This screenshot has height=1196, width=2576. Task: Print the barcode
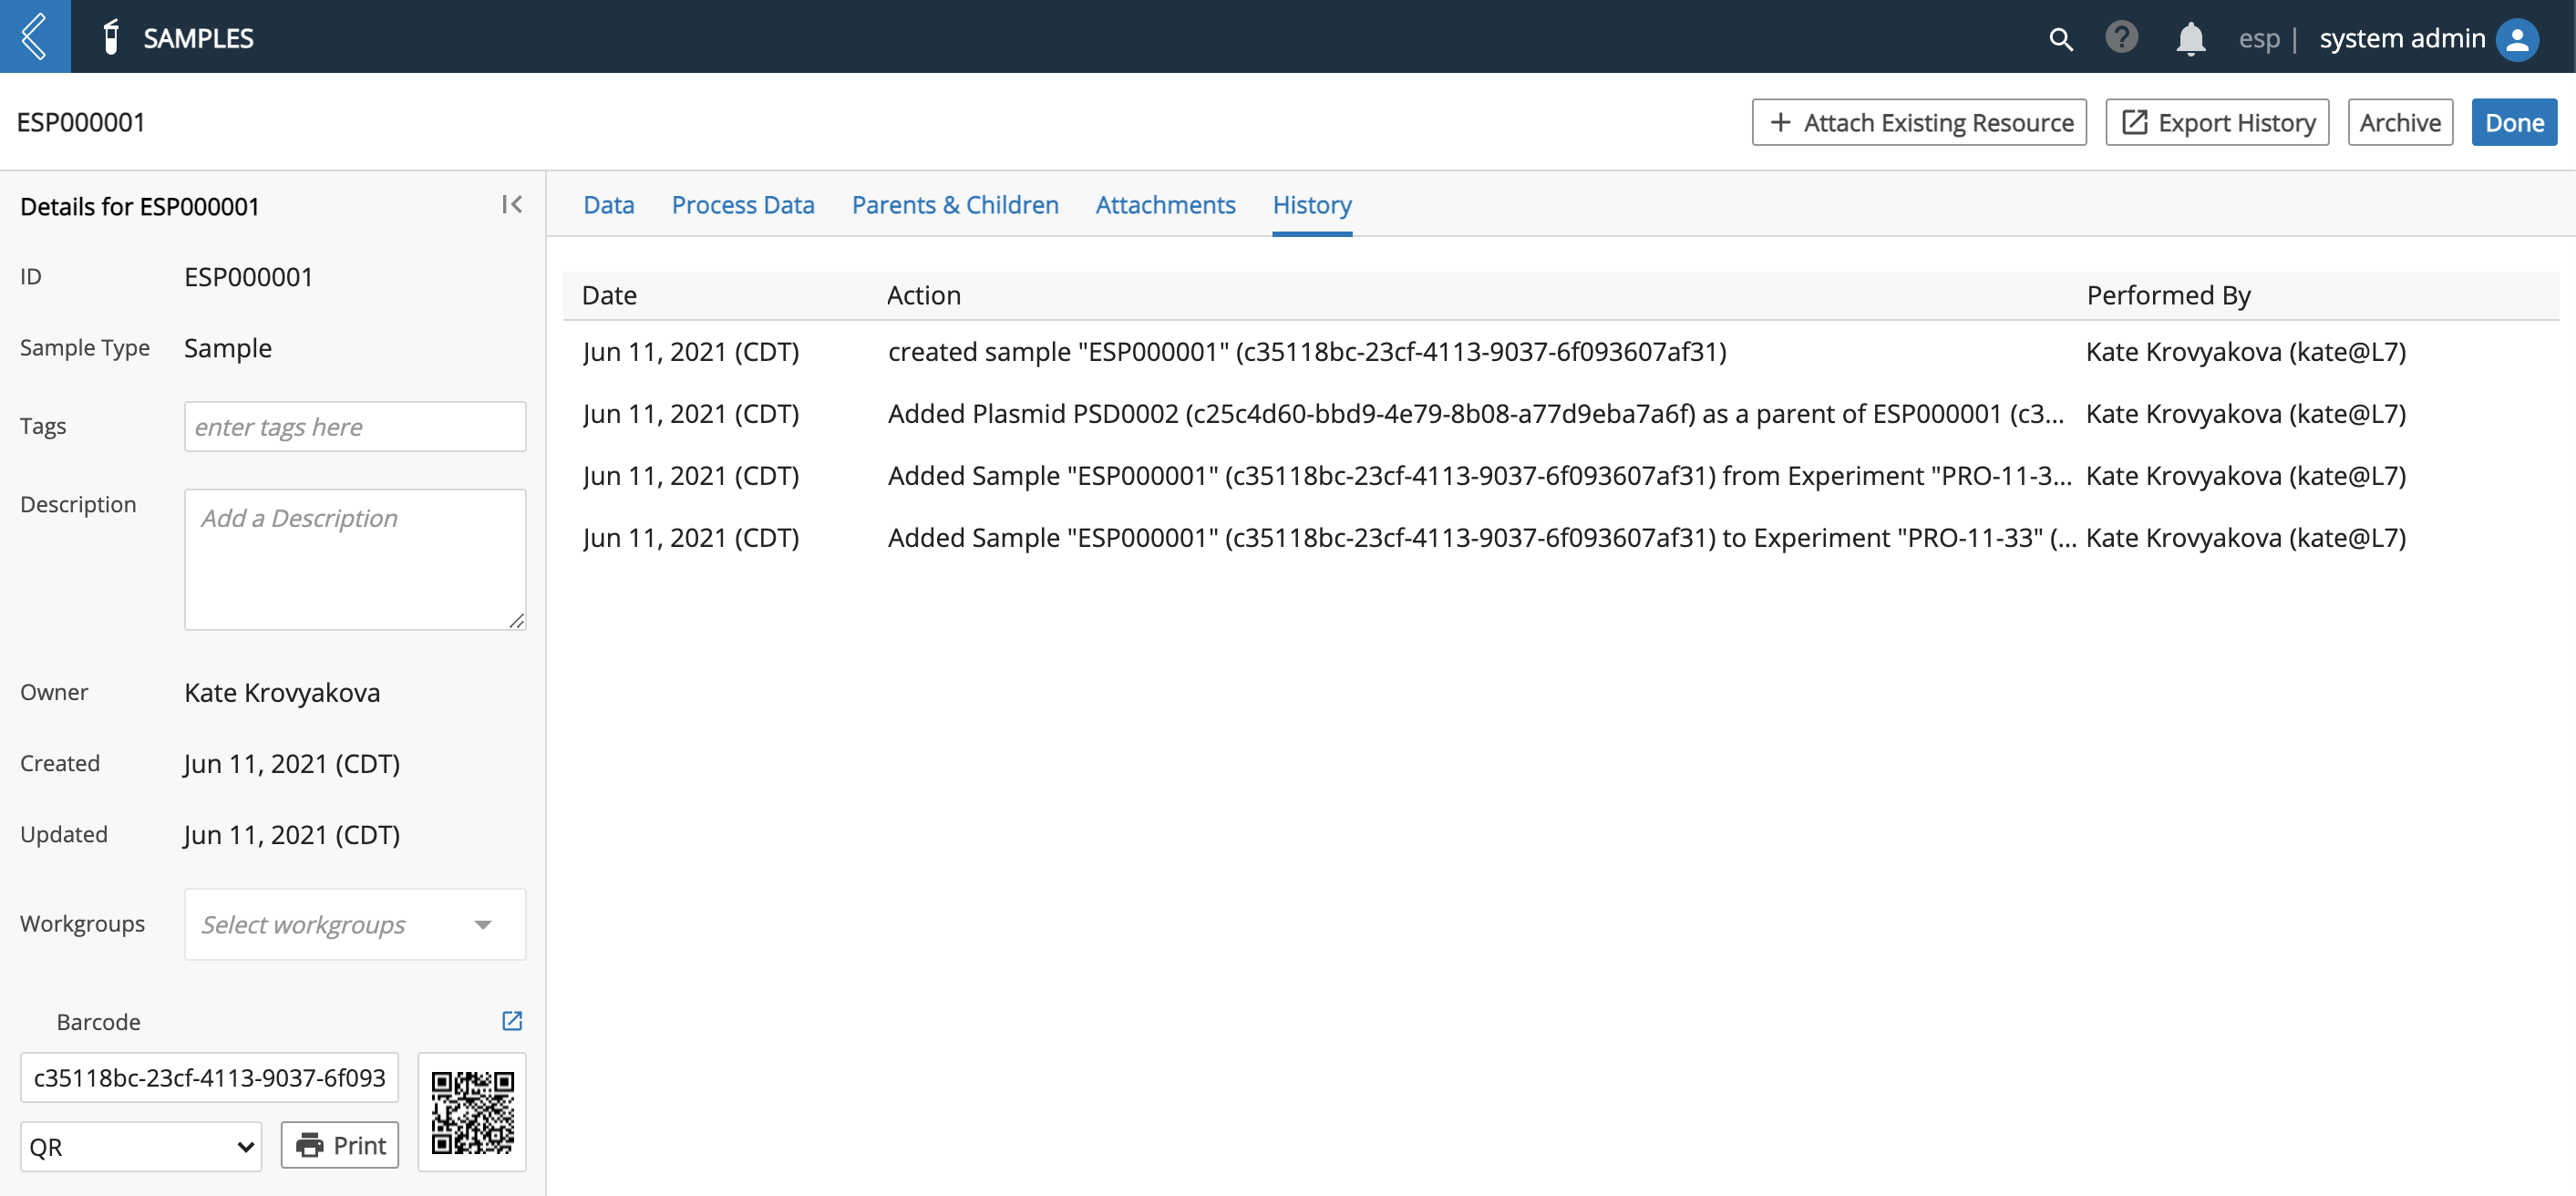point(340,1144)
